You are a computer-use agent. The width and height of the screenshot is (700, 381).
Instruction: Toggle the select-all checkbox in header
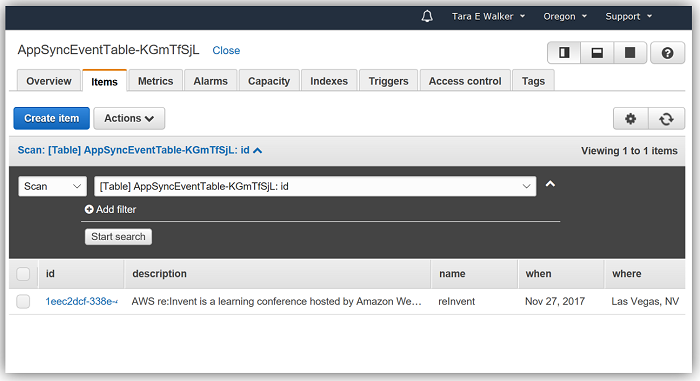[x=23, y=274]
